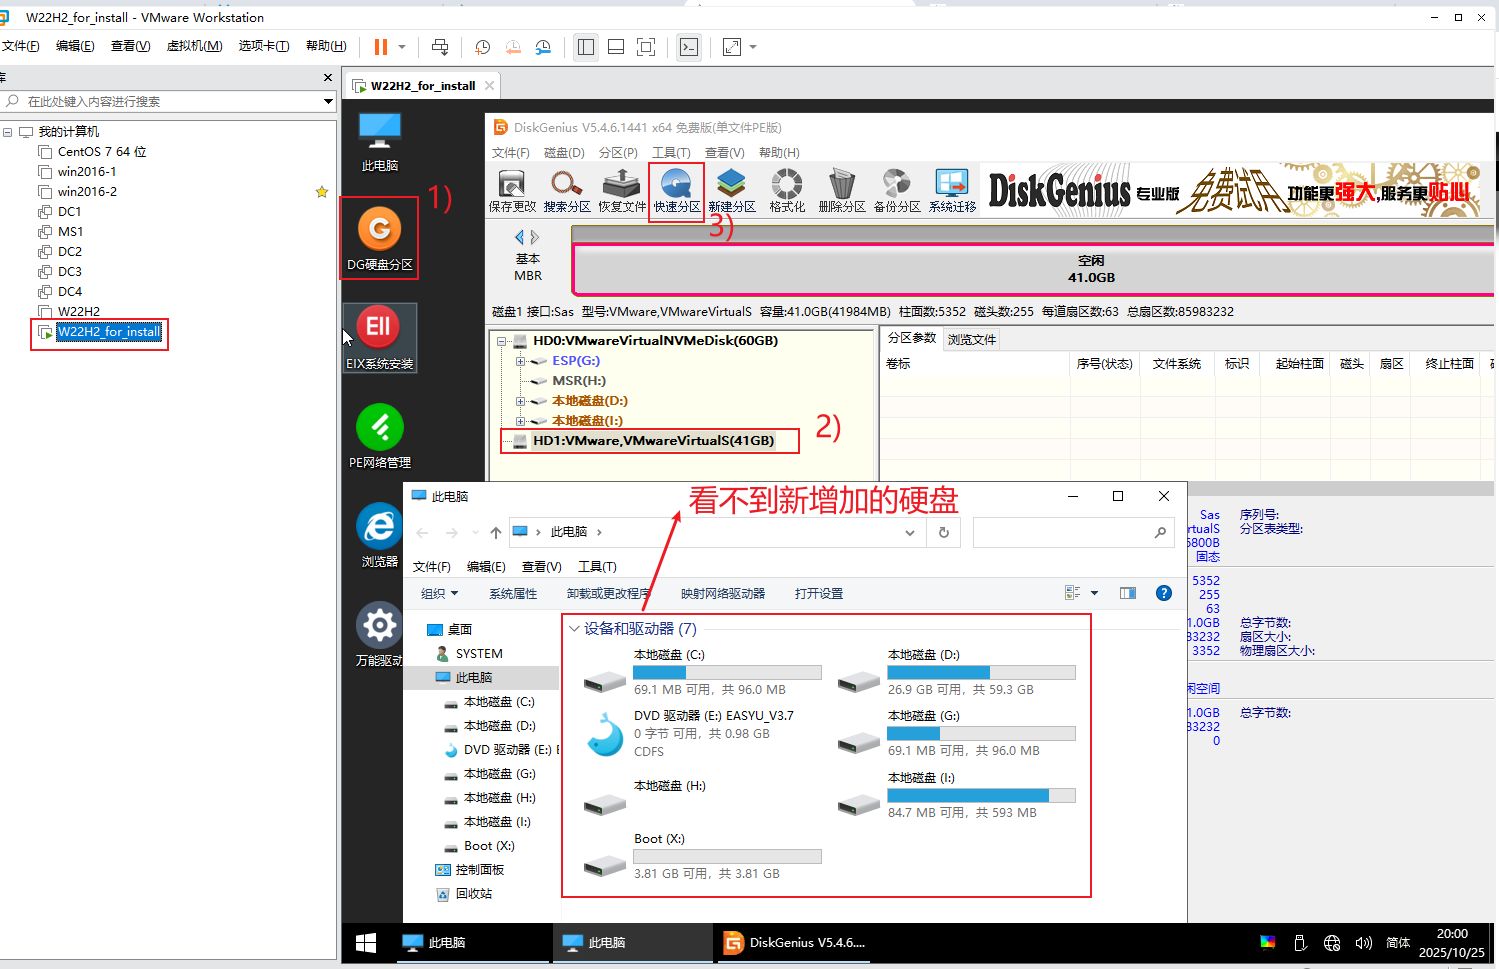Click the Save Changes (保存更改) icon
The image size is (1499, 969).
(512, 189)
